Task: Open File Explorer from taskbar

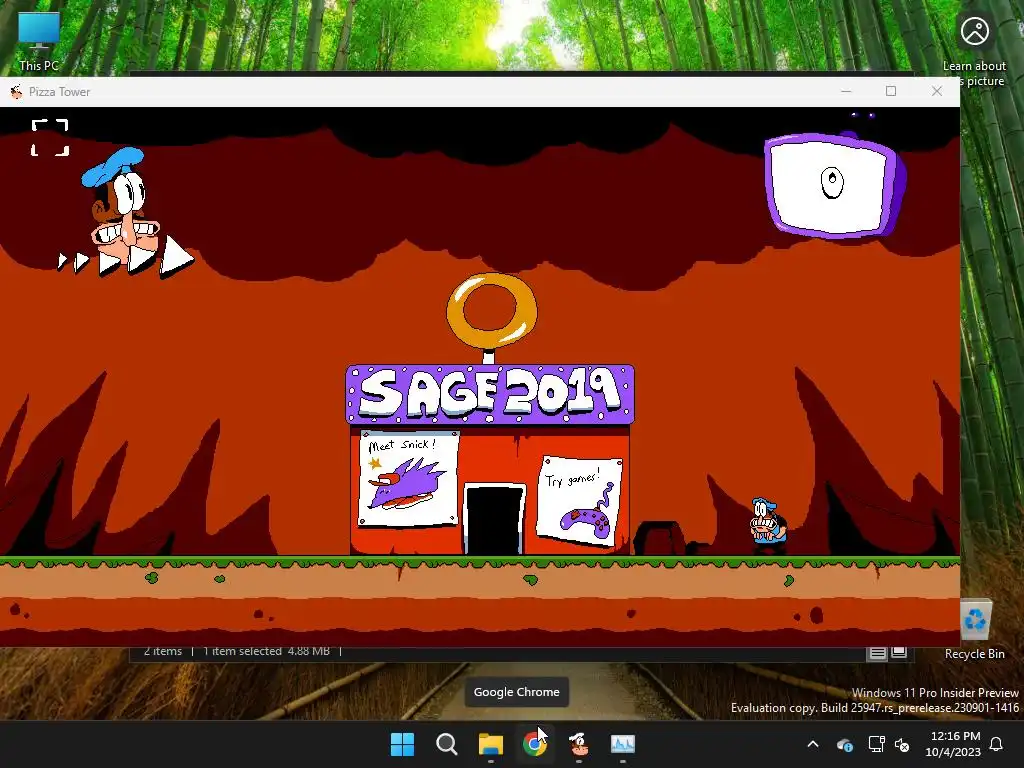Action: click(490, 744)
